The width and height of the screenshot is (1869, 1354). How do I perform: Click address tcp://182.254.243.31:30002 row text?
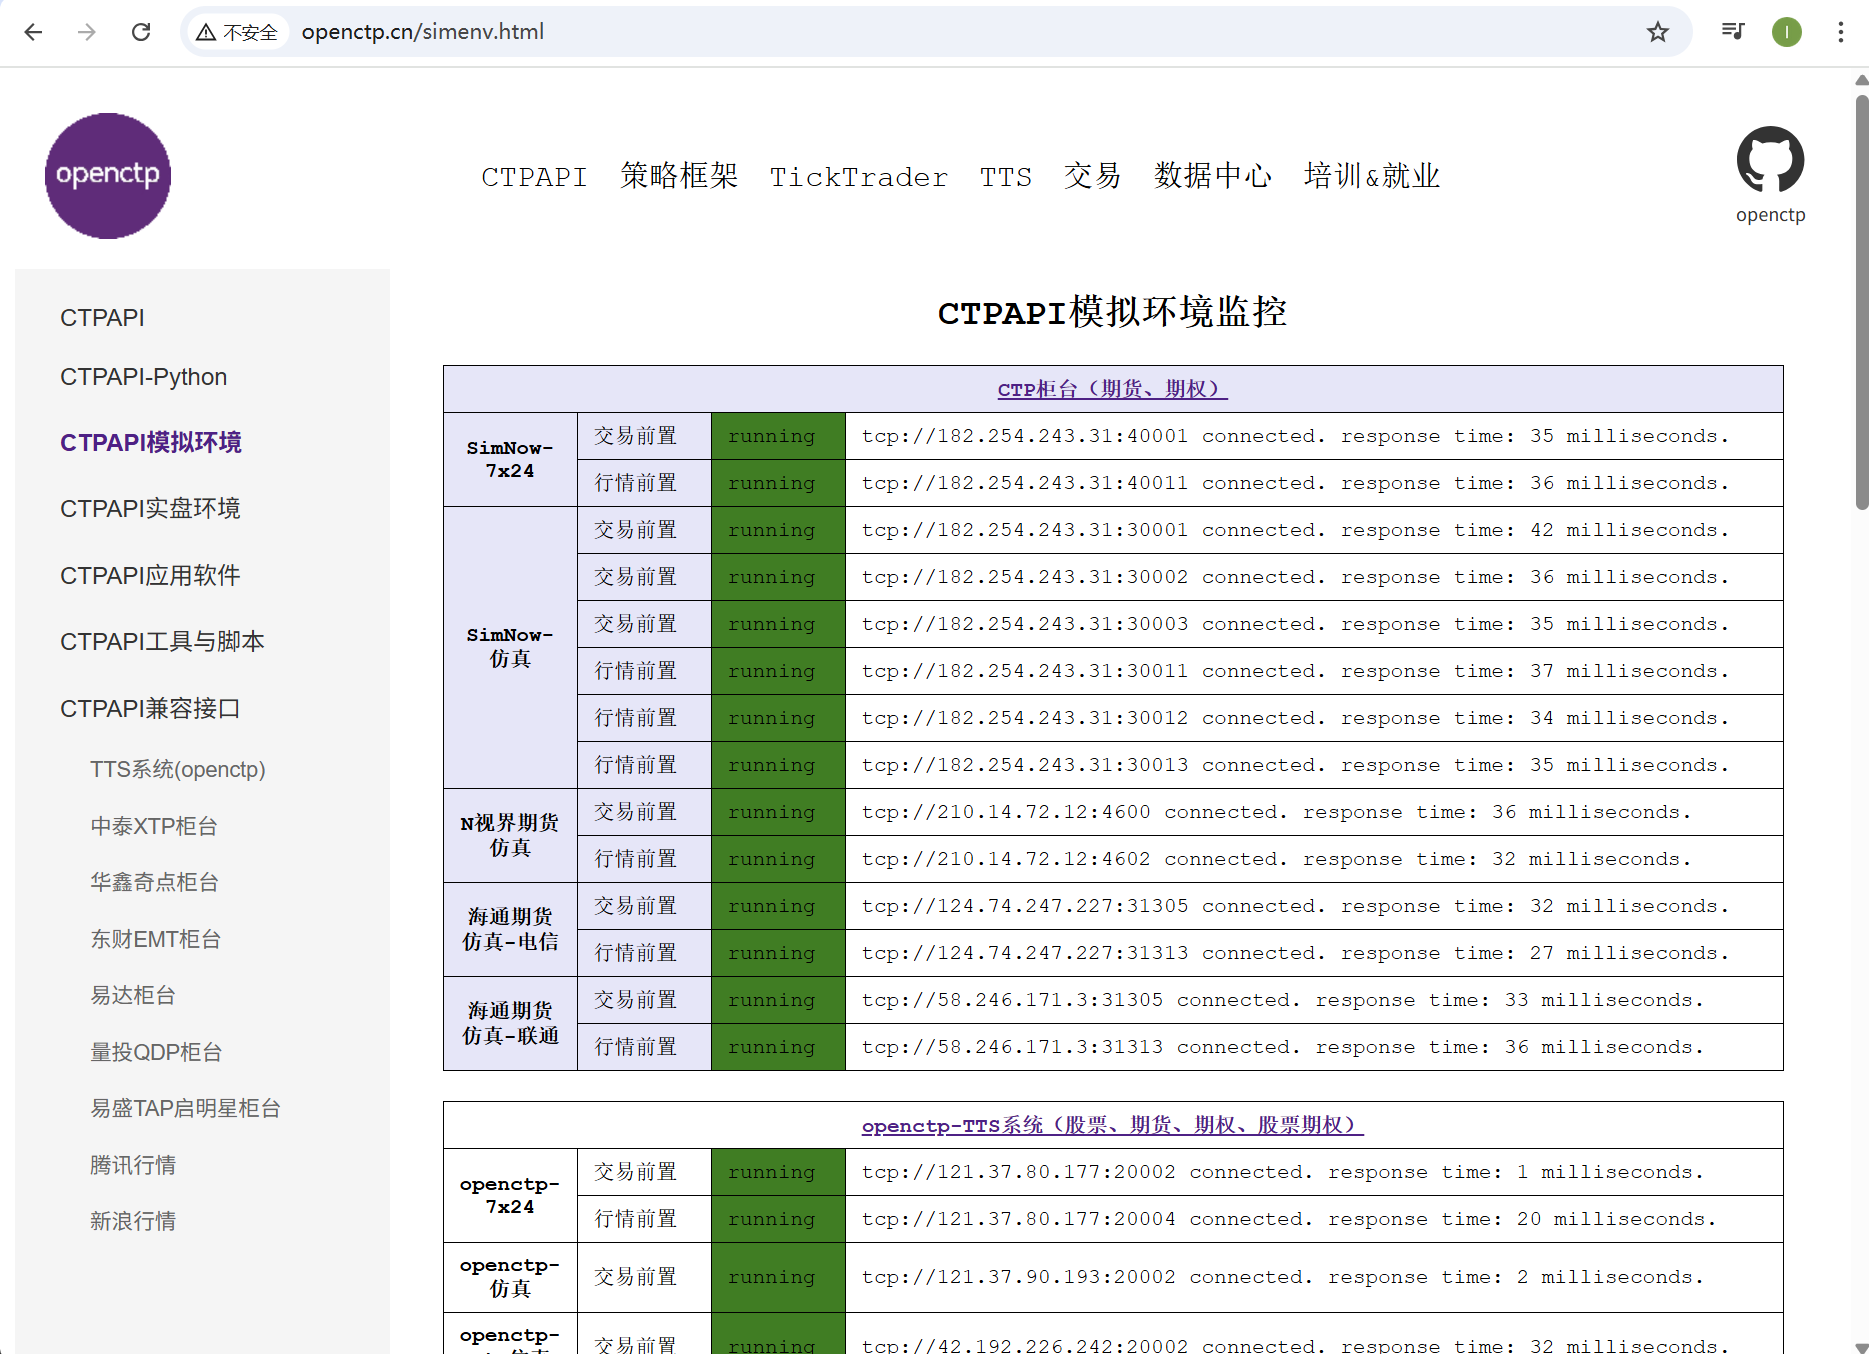click(x=1295, y=577)
